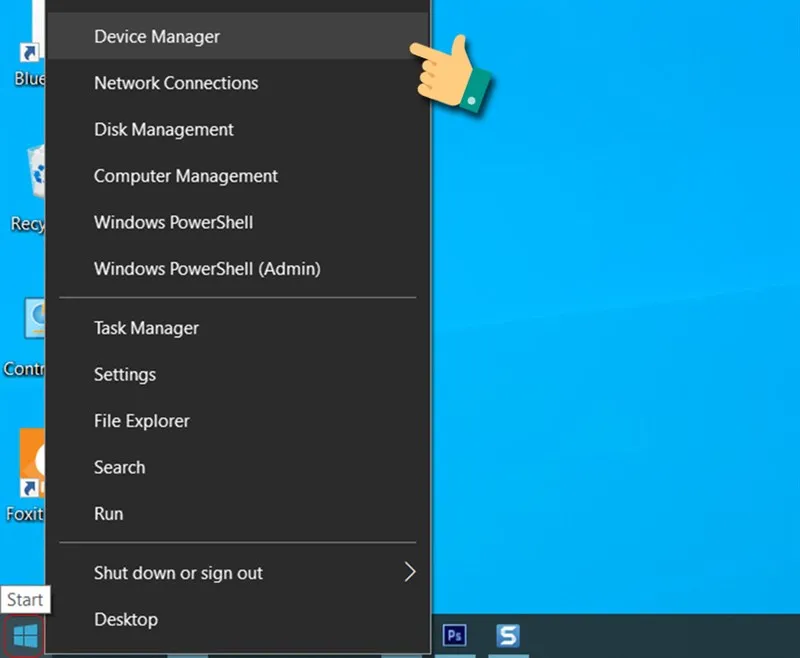Open Computer Management
The image size is (800, 658).
[185, 176]
